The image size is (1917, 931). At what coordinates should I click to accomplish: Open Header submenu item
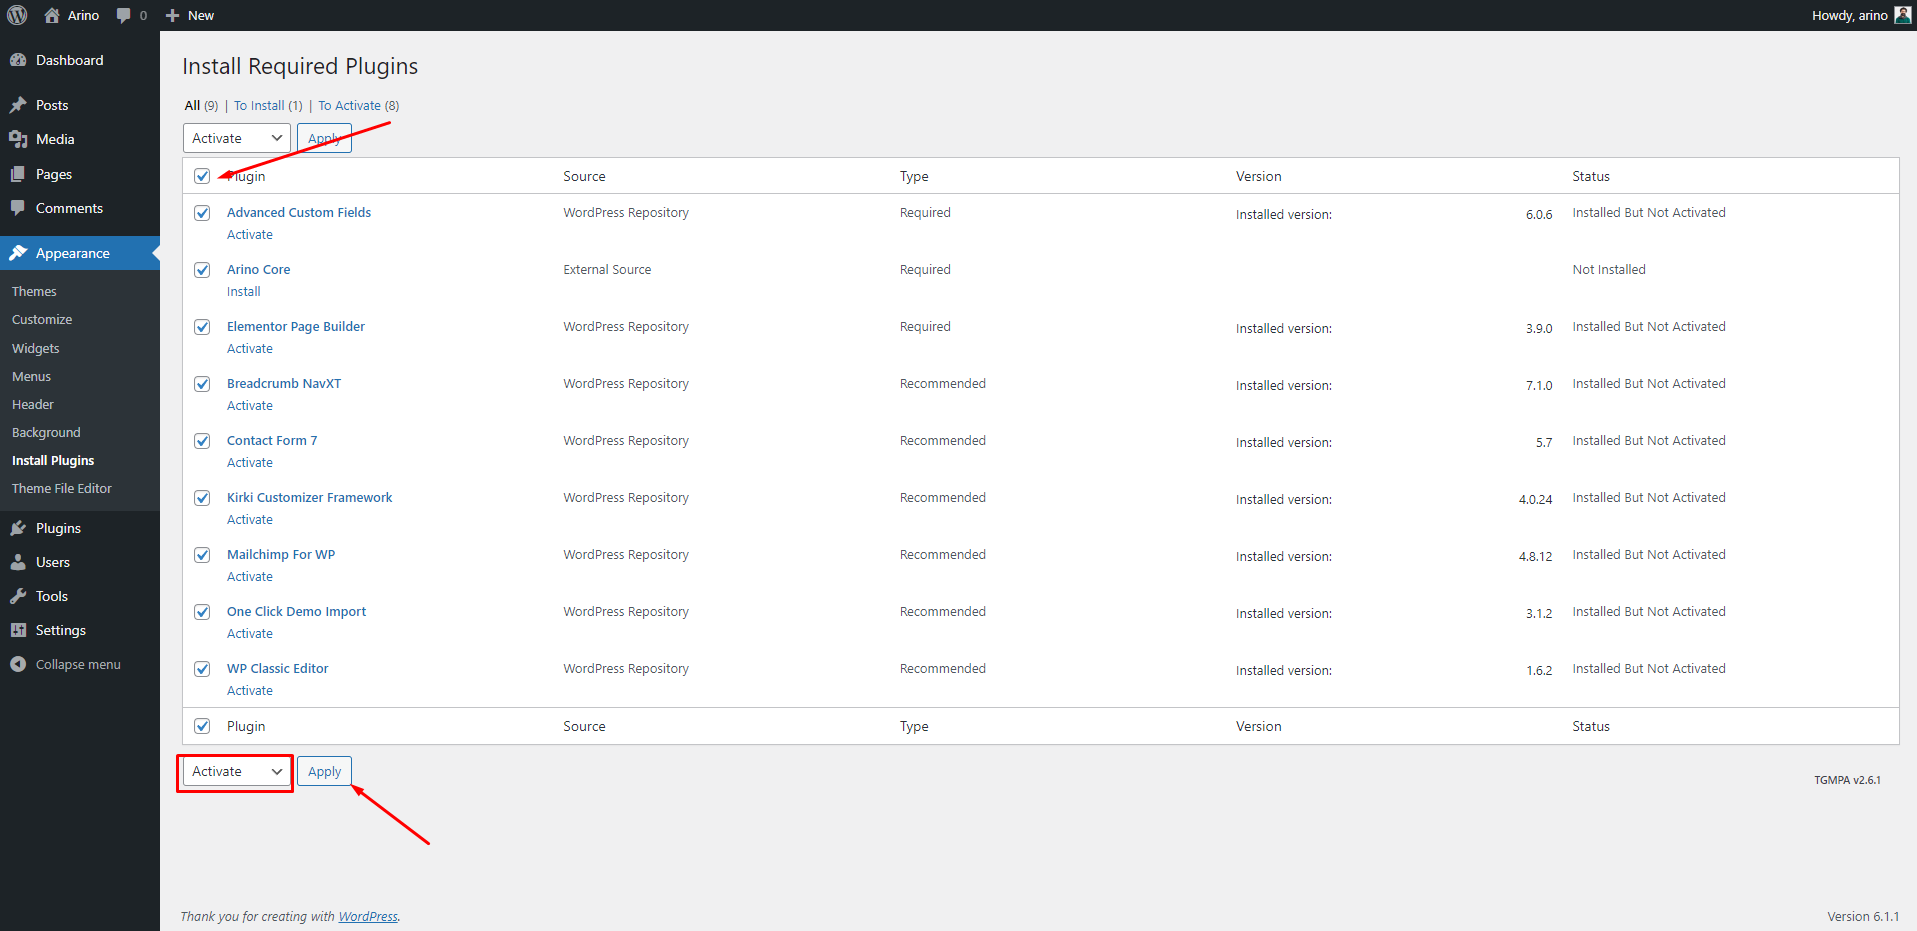[x=33, y=404]
